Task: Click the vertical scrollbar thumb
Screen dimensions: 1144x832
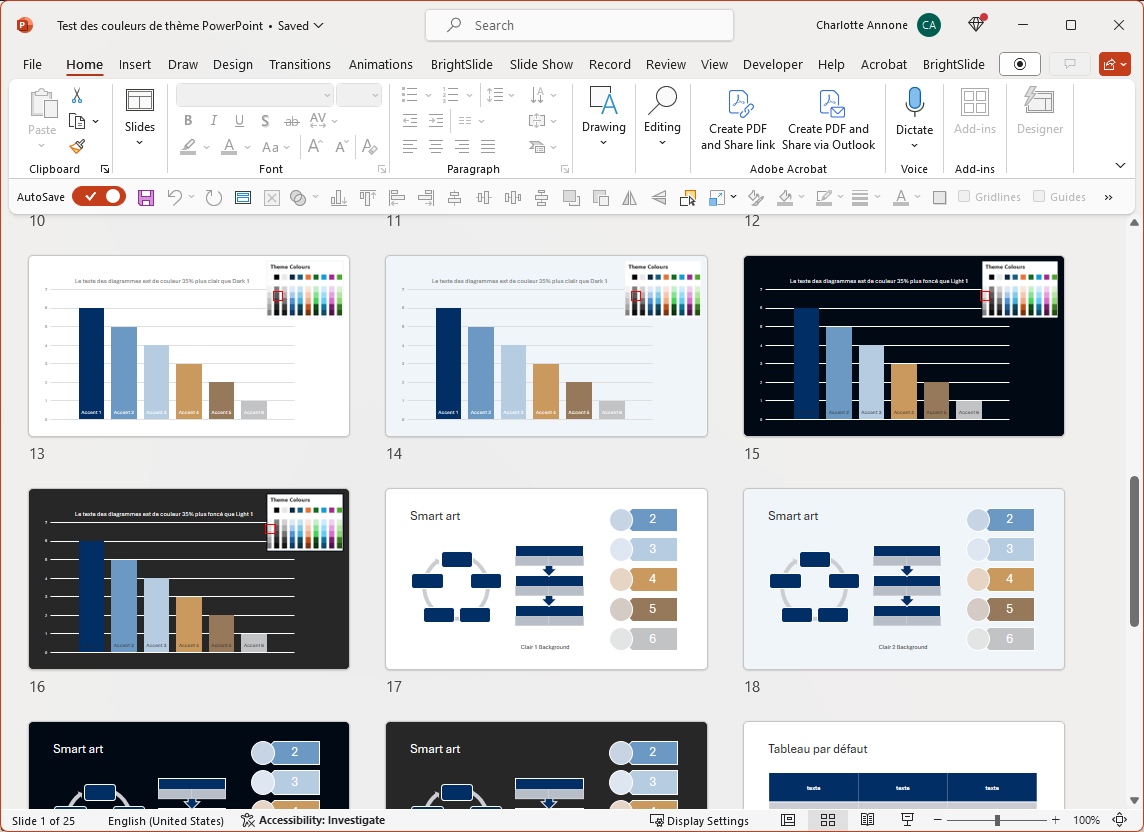Action: (x=1134, y=552)
